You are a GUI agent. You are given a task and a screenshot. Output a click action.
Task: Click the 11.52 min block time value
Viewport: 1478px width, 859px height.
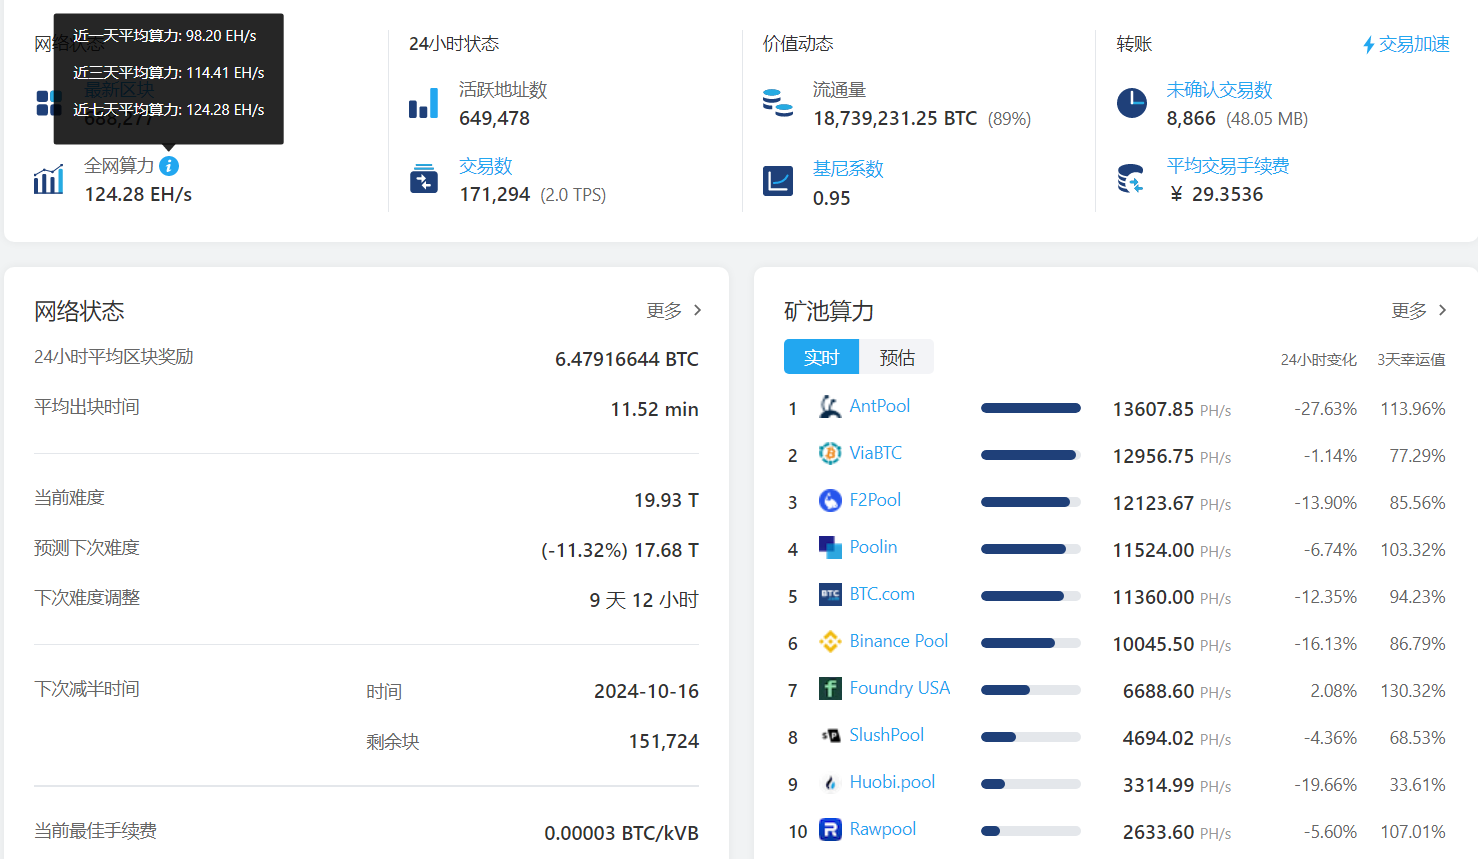(655, 409)
